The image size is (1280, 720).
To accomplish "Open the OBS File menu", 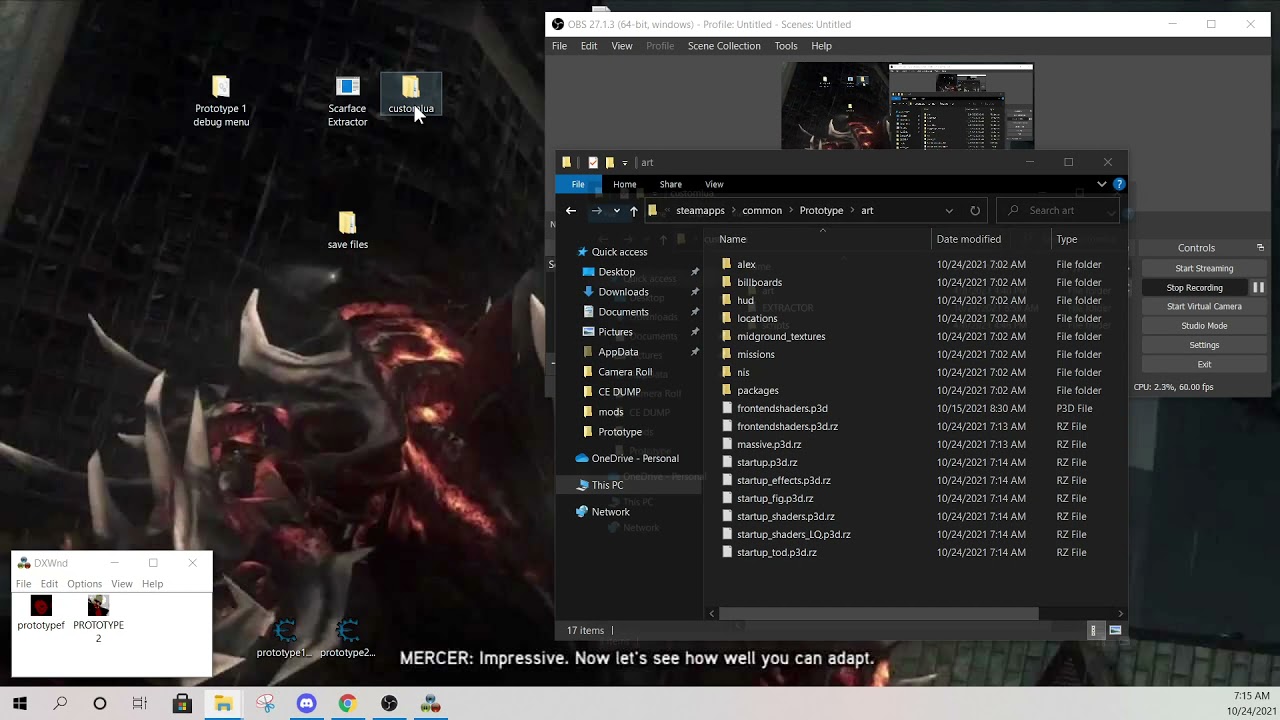I will 560,46.
